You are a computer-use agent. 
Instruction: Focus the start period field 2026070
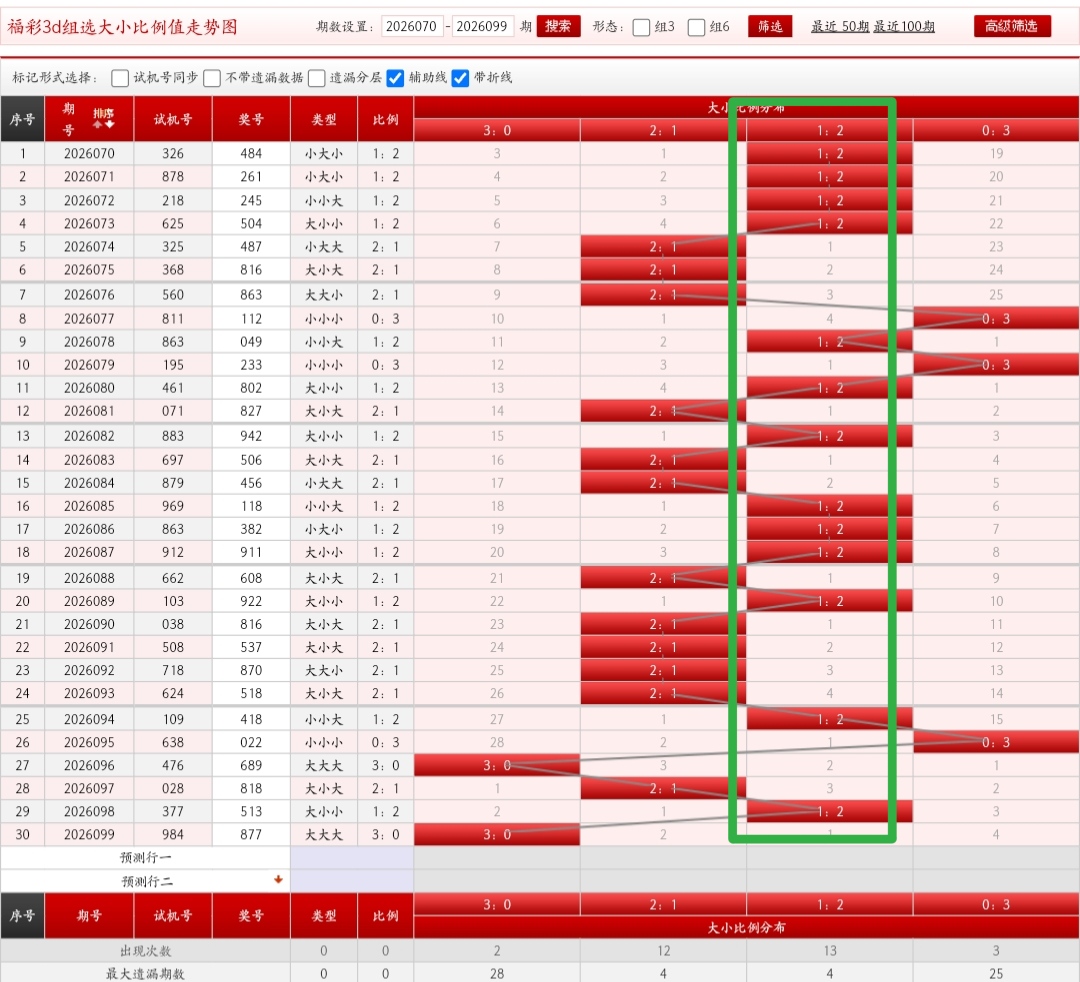pyautogui.click(x=412, y=27)
